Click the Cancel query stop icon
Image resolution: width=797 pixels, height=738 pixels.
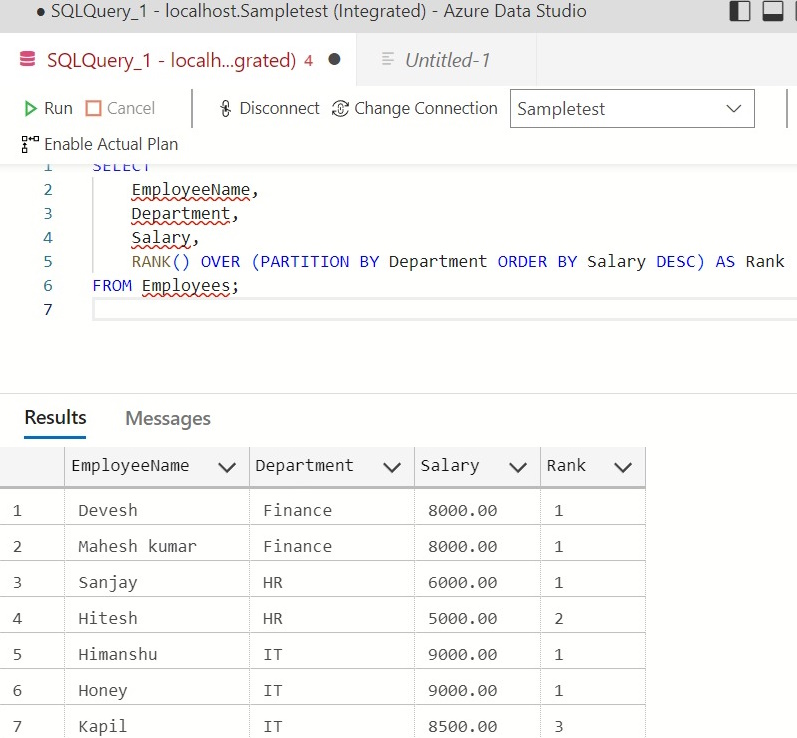[x=94, y=108]
